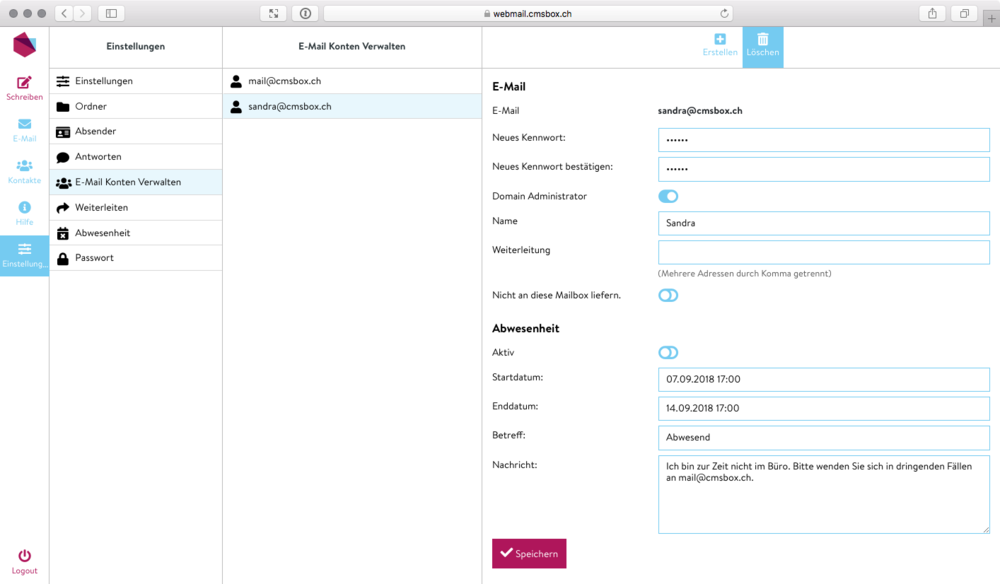Click into Neues Kennwort field
This screenshot has width=1000, height=584.
(x=823, y=140)
